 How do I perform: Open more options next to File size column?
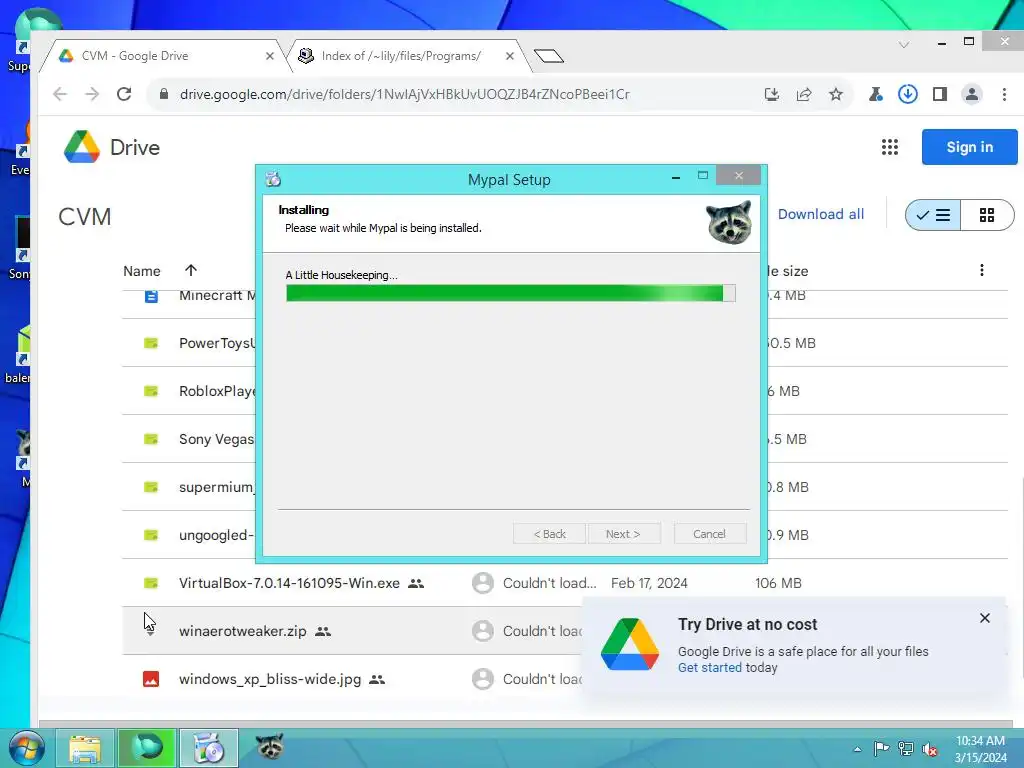[x=982, y=270]
